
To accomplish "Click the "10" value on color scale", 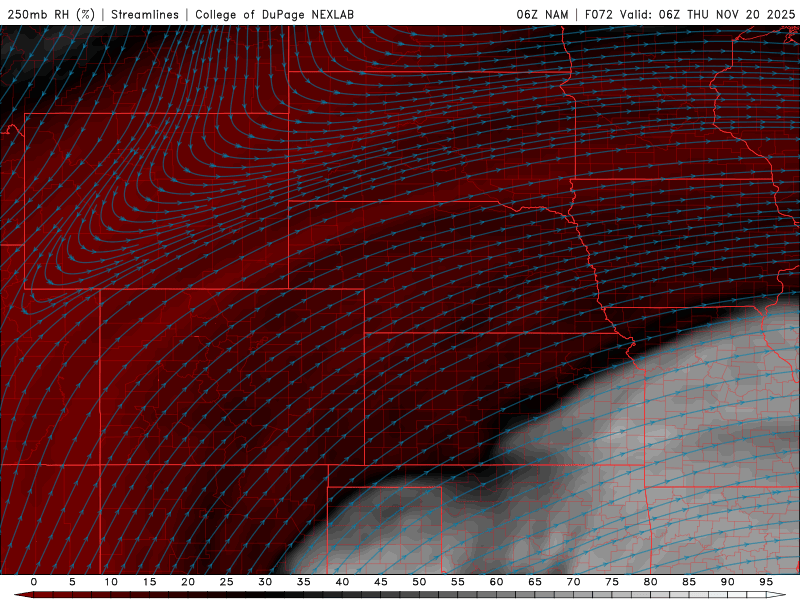I will [x=111, y=582].
